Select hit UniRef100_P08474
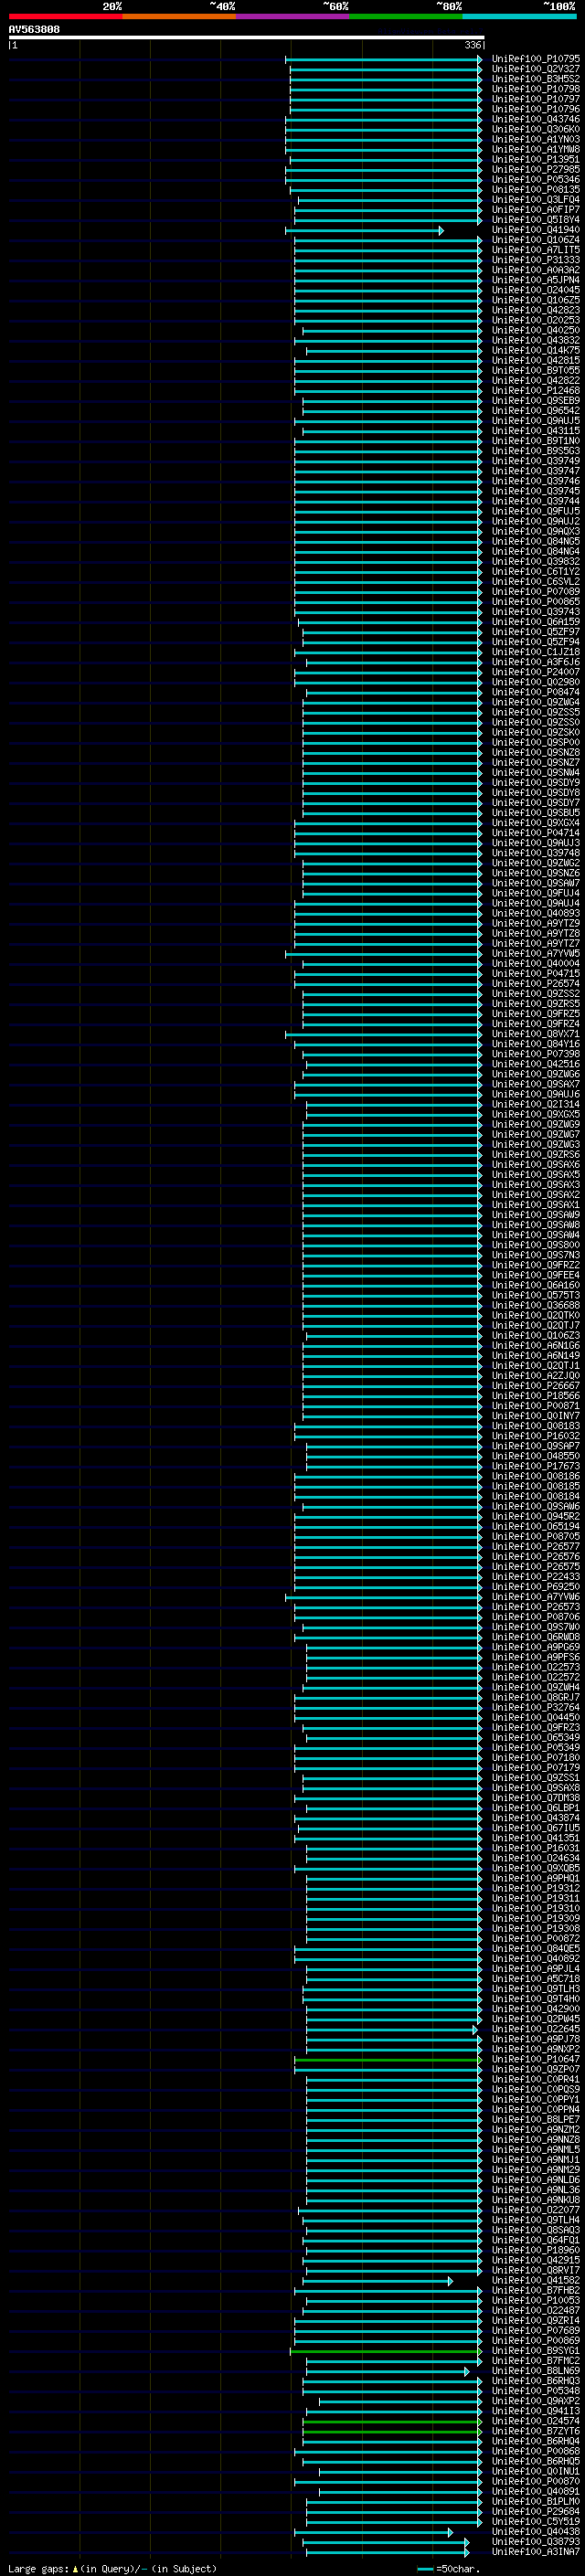The width and height of the screenshot is (585, 2576). tap(536, 692)
